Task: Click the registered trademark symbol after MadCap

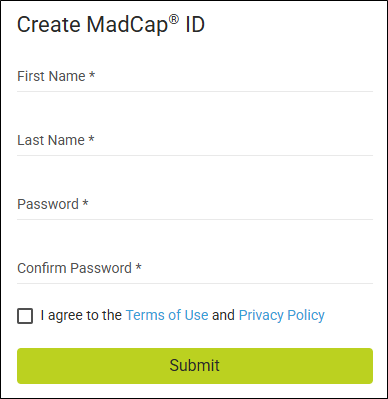Action: click(x=174, y=20)
